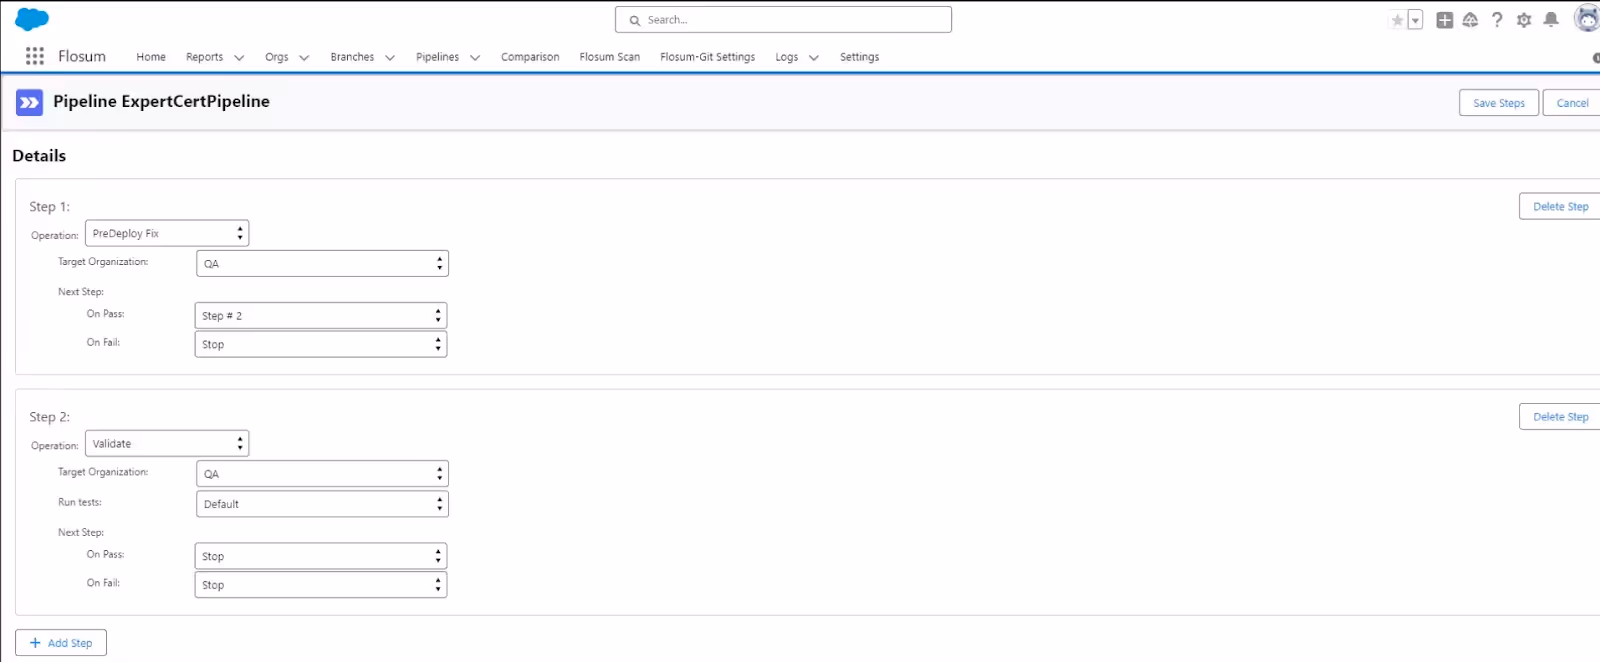Expand the Branches tab chevron
Image resolution: width=1600 pixels, height=662 pixels.
tap(390, 58)
